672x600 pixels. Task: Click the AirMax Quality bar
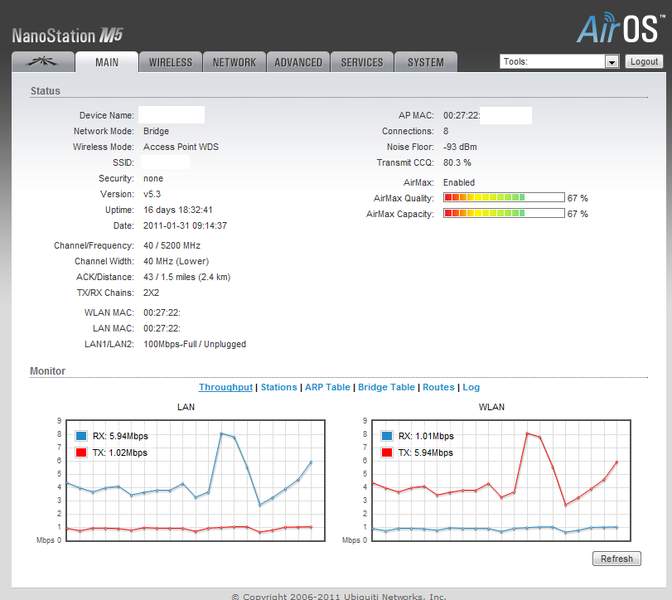[x=504, y=197]
